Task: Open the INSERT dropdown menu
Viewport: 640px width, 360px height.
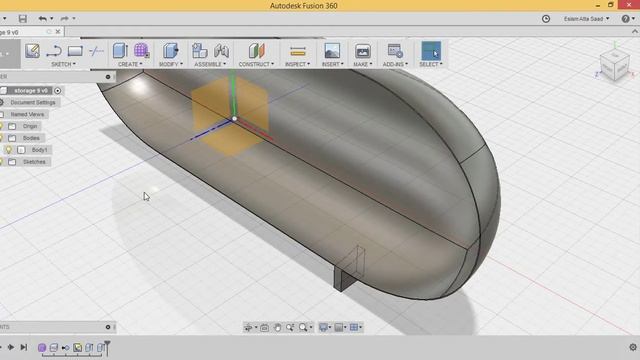Action: 333,64
